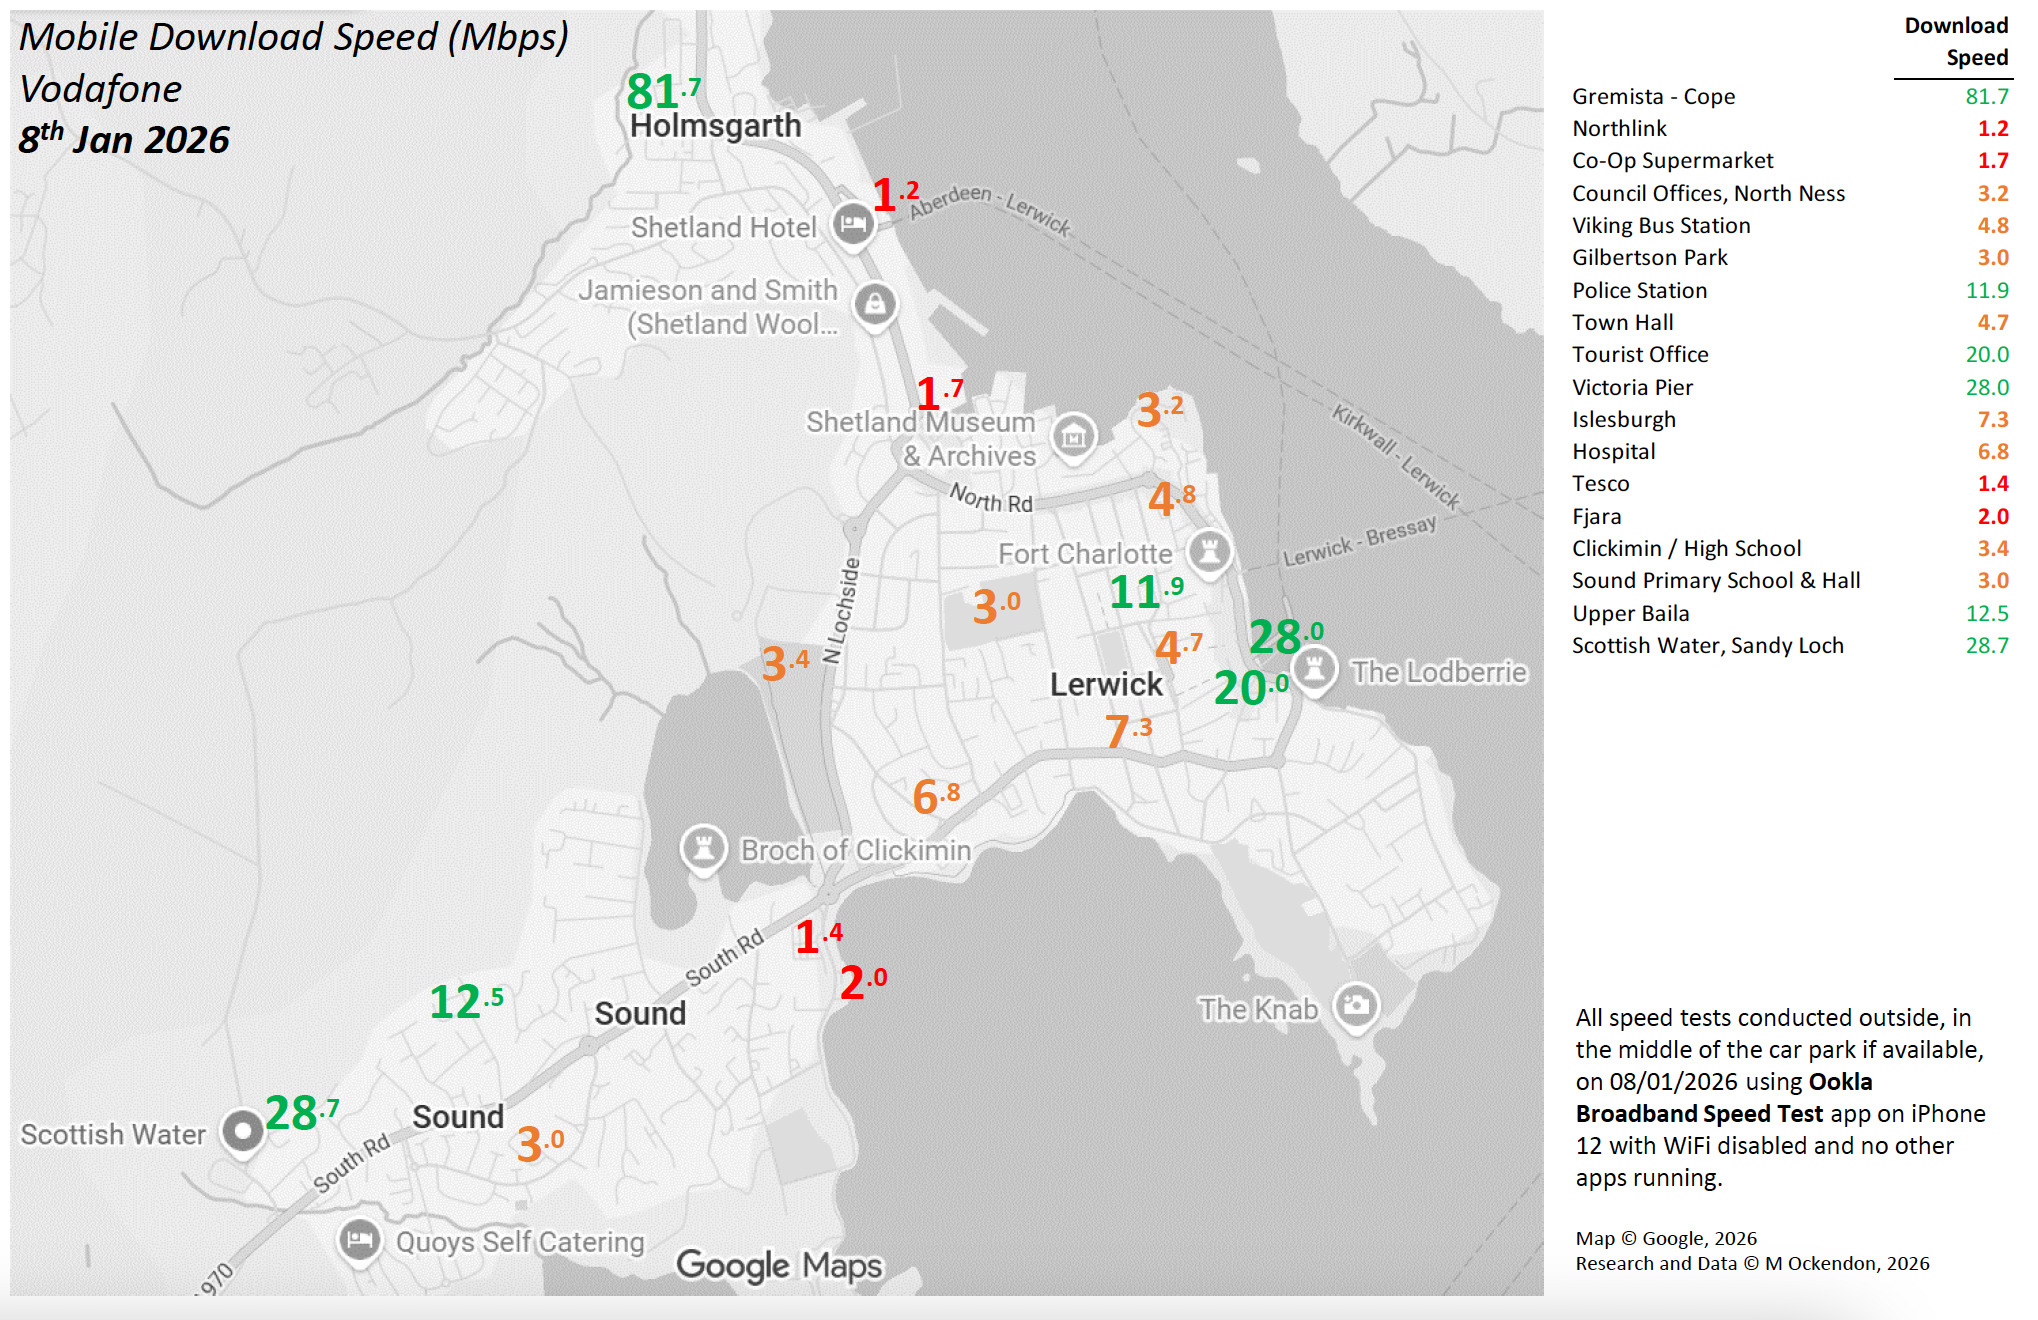Click the Lerwick town label
The width and height of the screenshot is (2038, 1320).
[x=1106, y=685]
